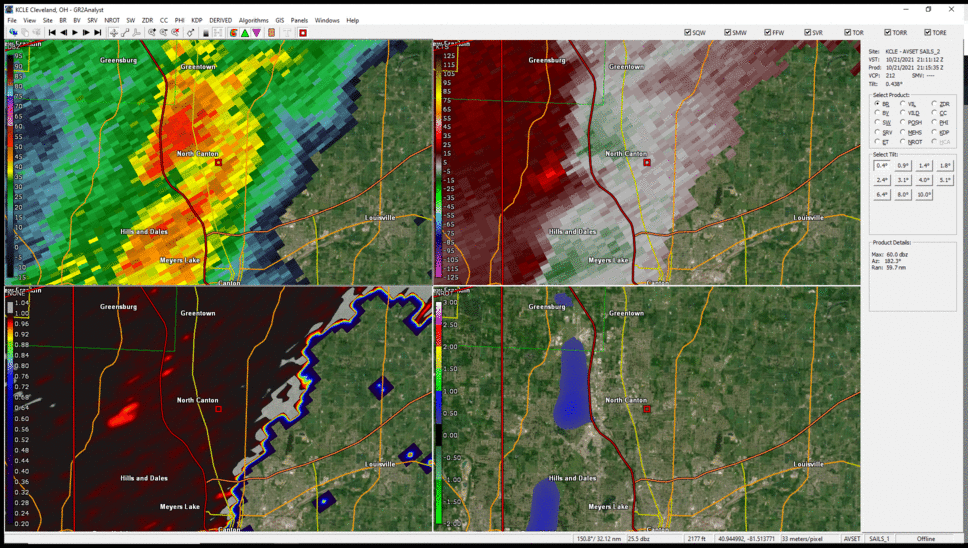Screen dimensions: 968x548
Task: Click the red square record icon
Action: [x=303, y=33]
